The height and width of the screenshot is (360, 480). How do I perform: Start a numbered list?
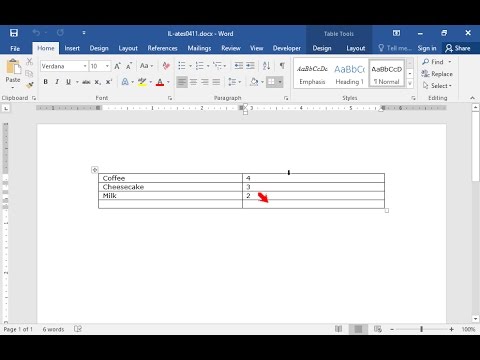pyautogui.click(x=200, y=66)
